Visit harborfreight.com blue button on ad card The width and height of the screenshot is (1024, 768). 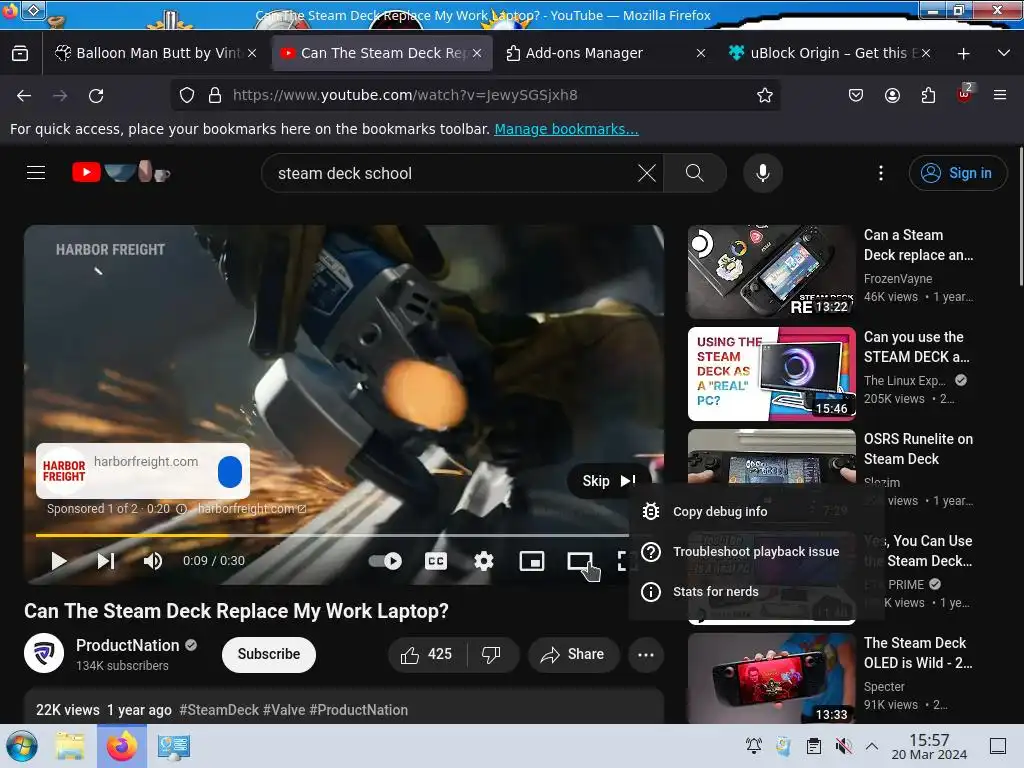click(x=230, y=472)
